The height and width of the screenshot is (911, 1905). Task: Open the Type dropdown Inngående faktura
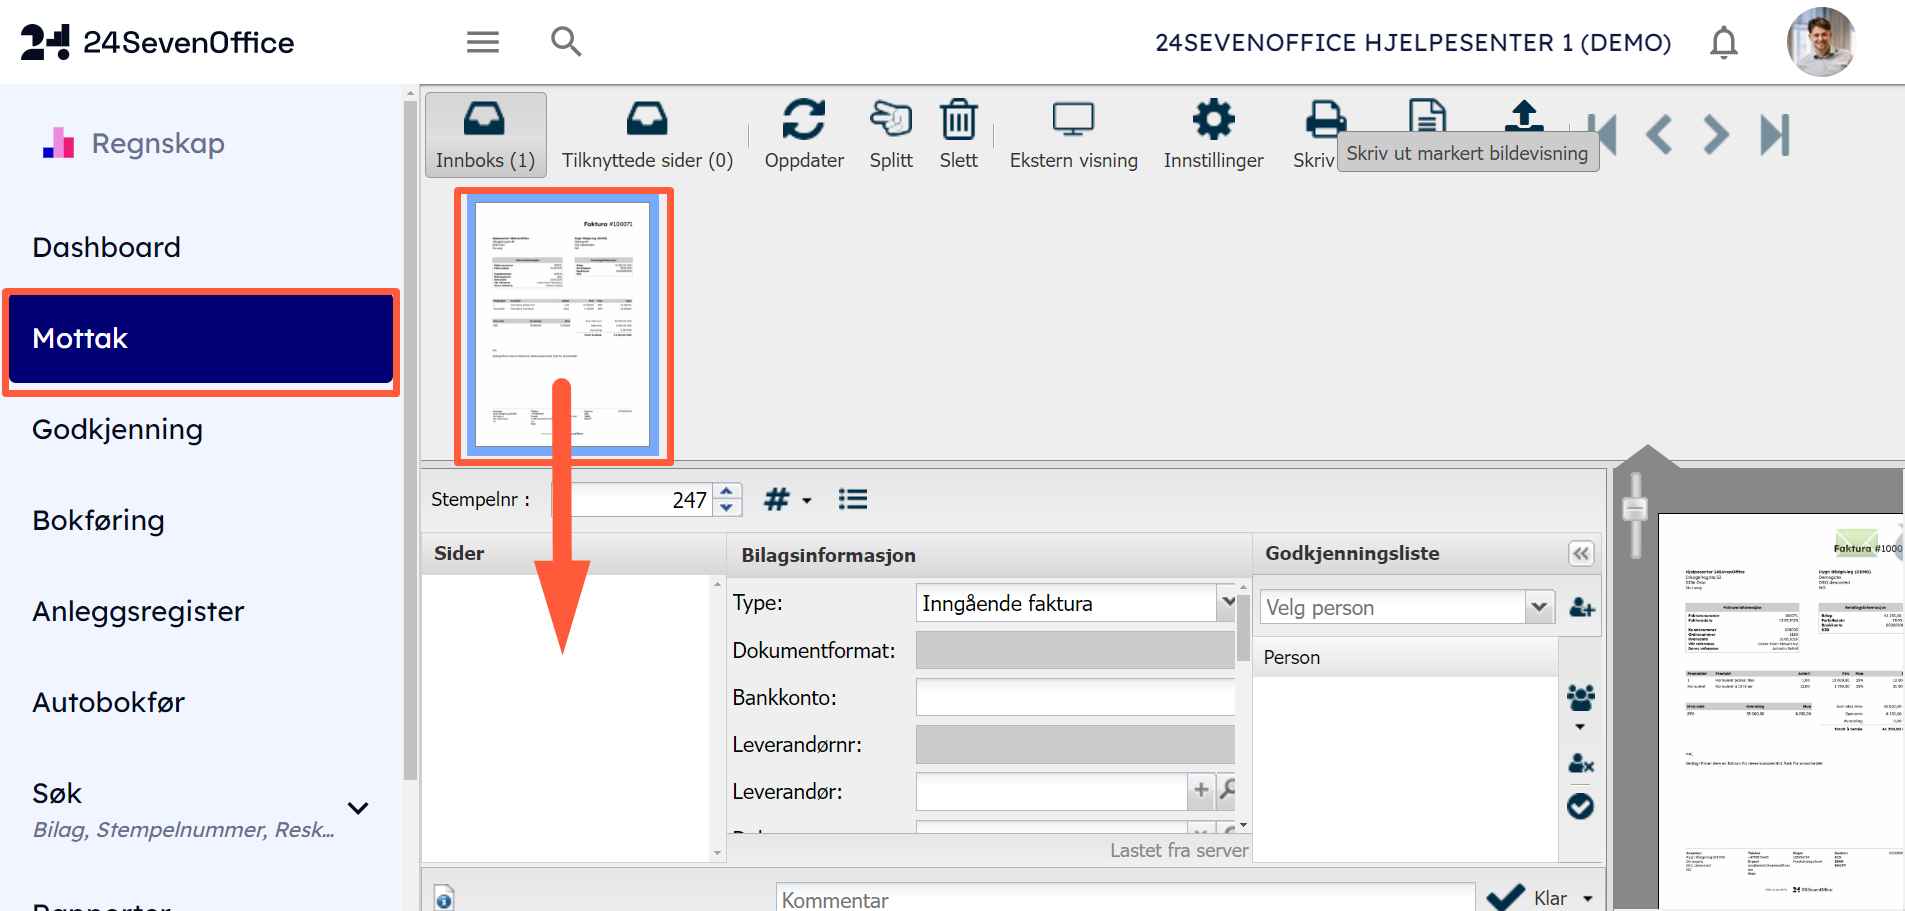[1227, 603]
